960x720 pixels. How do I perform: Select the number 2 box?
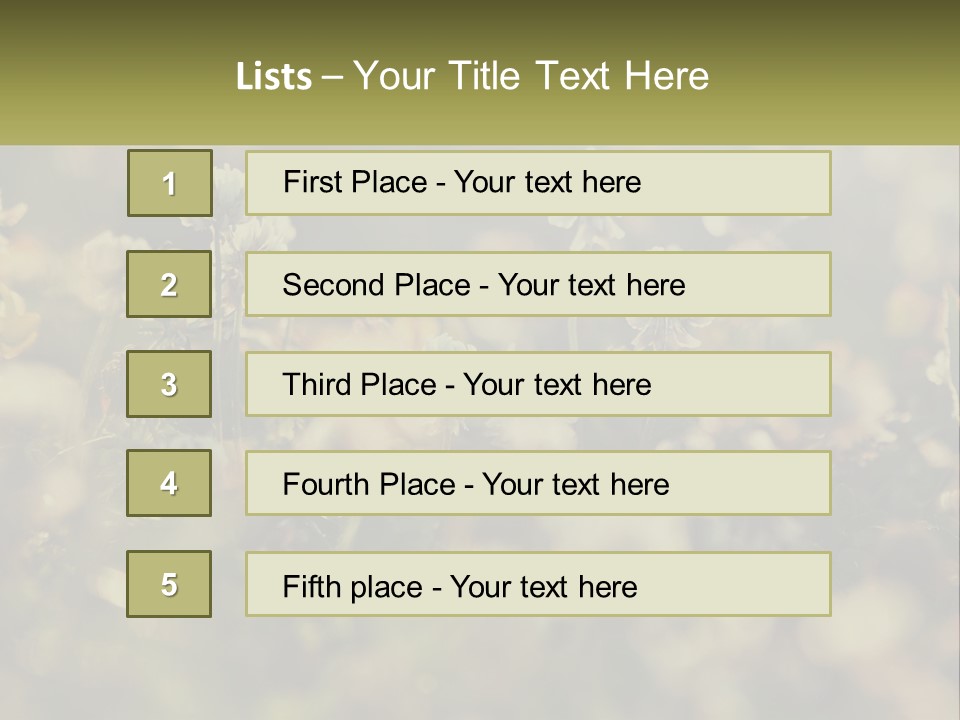tap(169, 284)
